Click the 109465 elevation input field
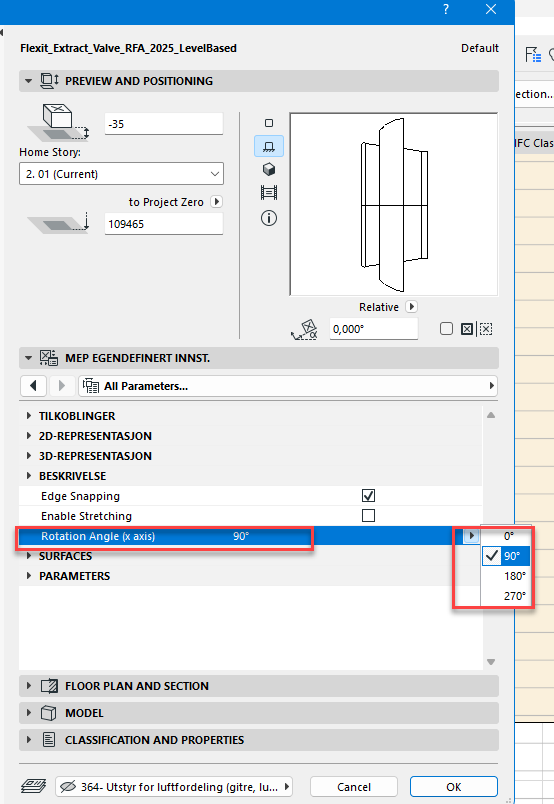 pos(164,224)
